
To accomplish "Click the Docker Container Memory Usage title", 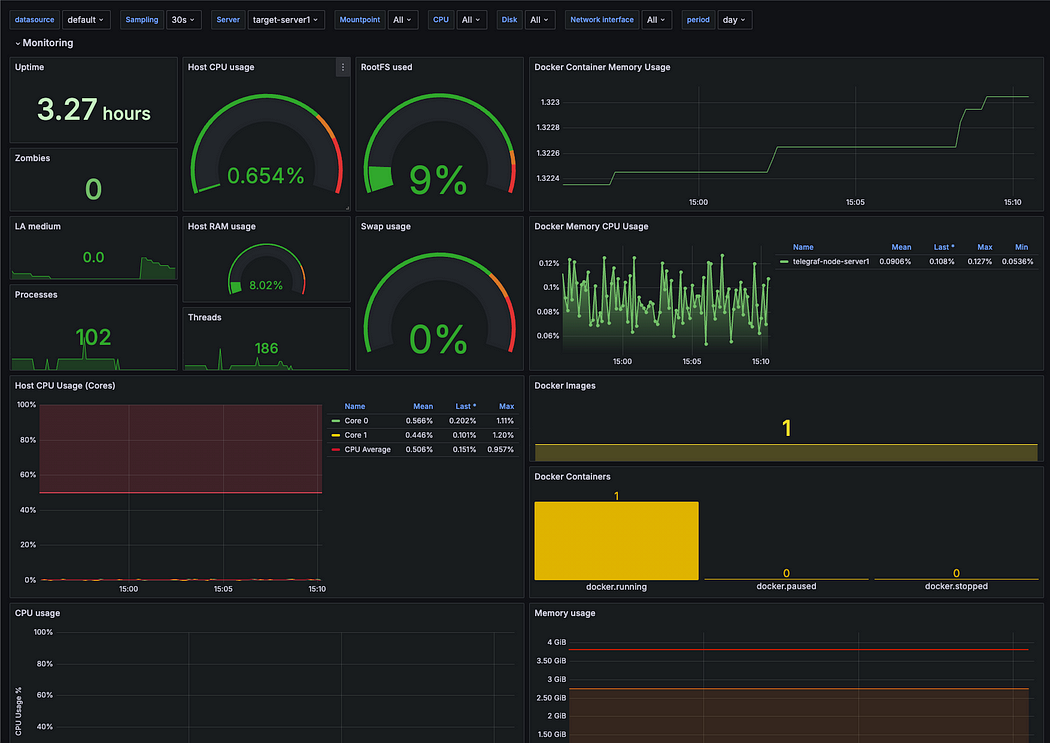I will click(602, 67).
